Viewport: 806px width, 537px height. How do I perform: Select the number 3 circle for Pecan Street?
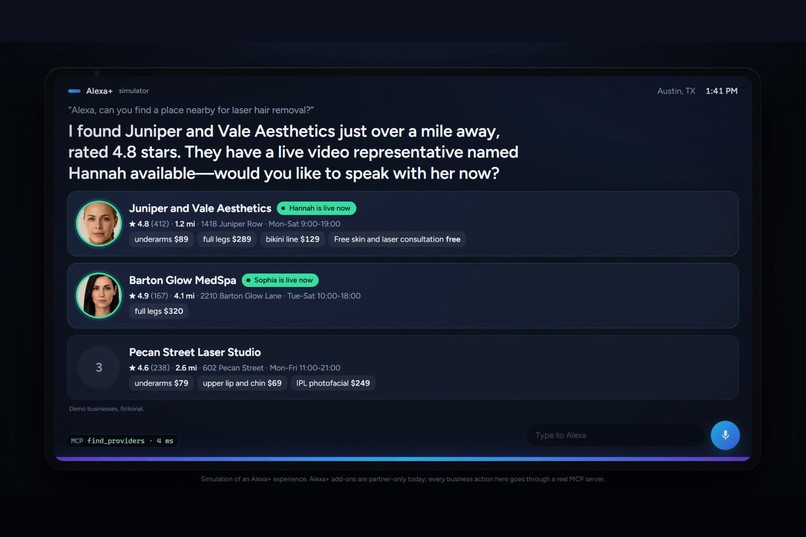pos(99,367)
